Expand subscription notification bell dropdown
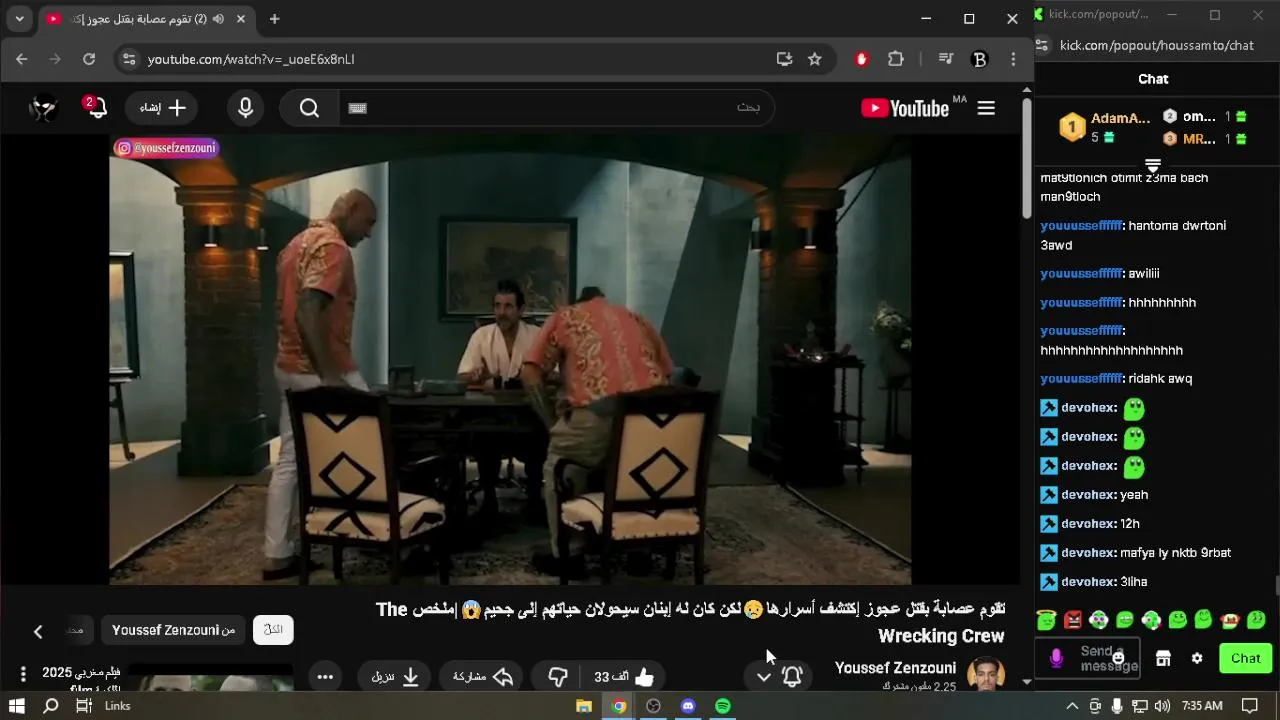 tap(778, 677)
